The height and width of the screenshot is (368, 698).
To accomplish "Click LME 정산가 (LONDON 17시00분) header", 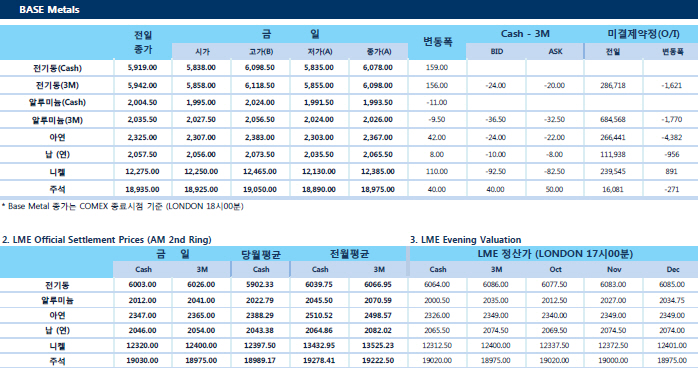I will (555, 254).
